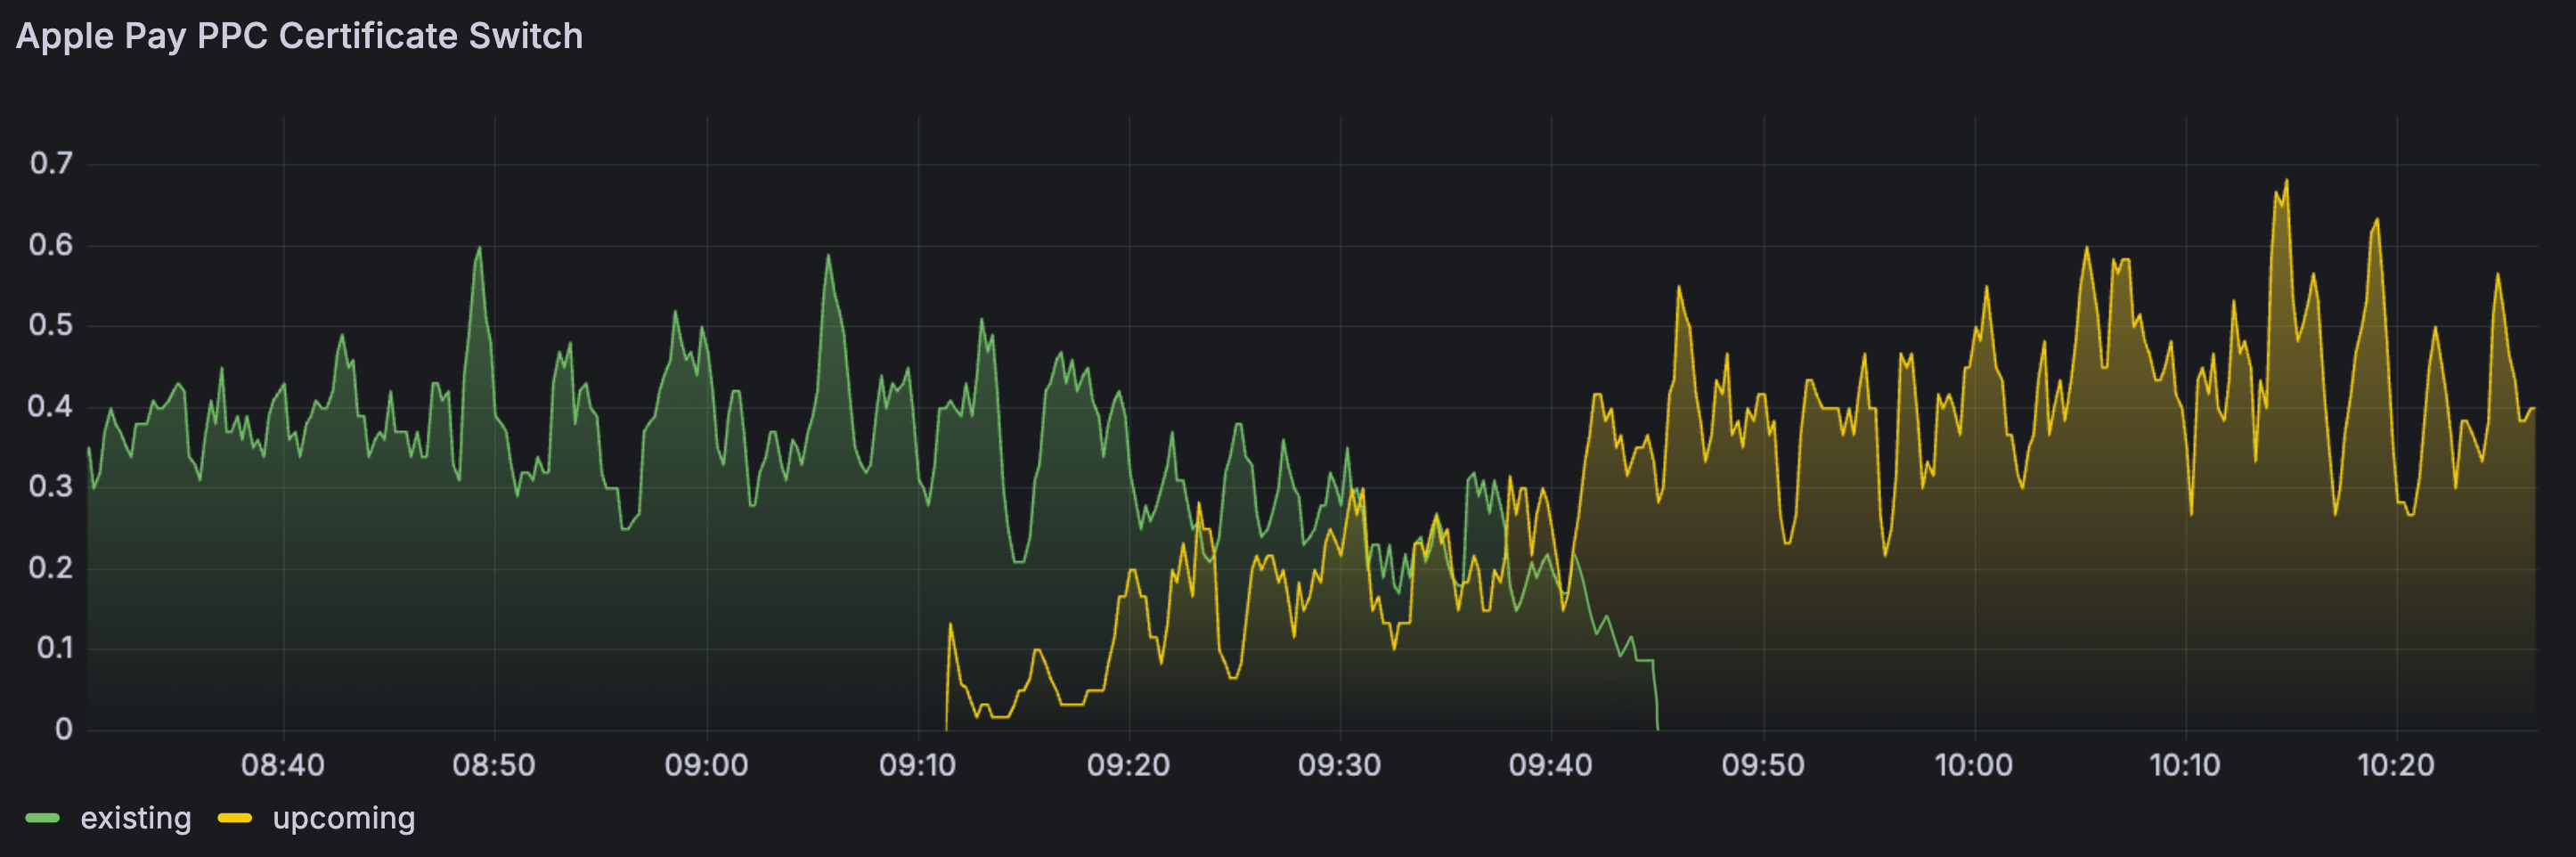The image size is (2576, 857).
Task: Click the 09:00 time axis label
Action: [706, 765]
